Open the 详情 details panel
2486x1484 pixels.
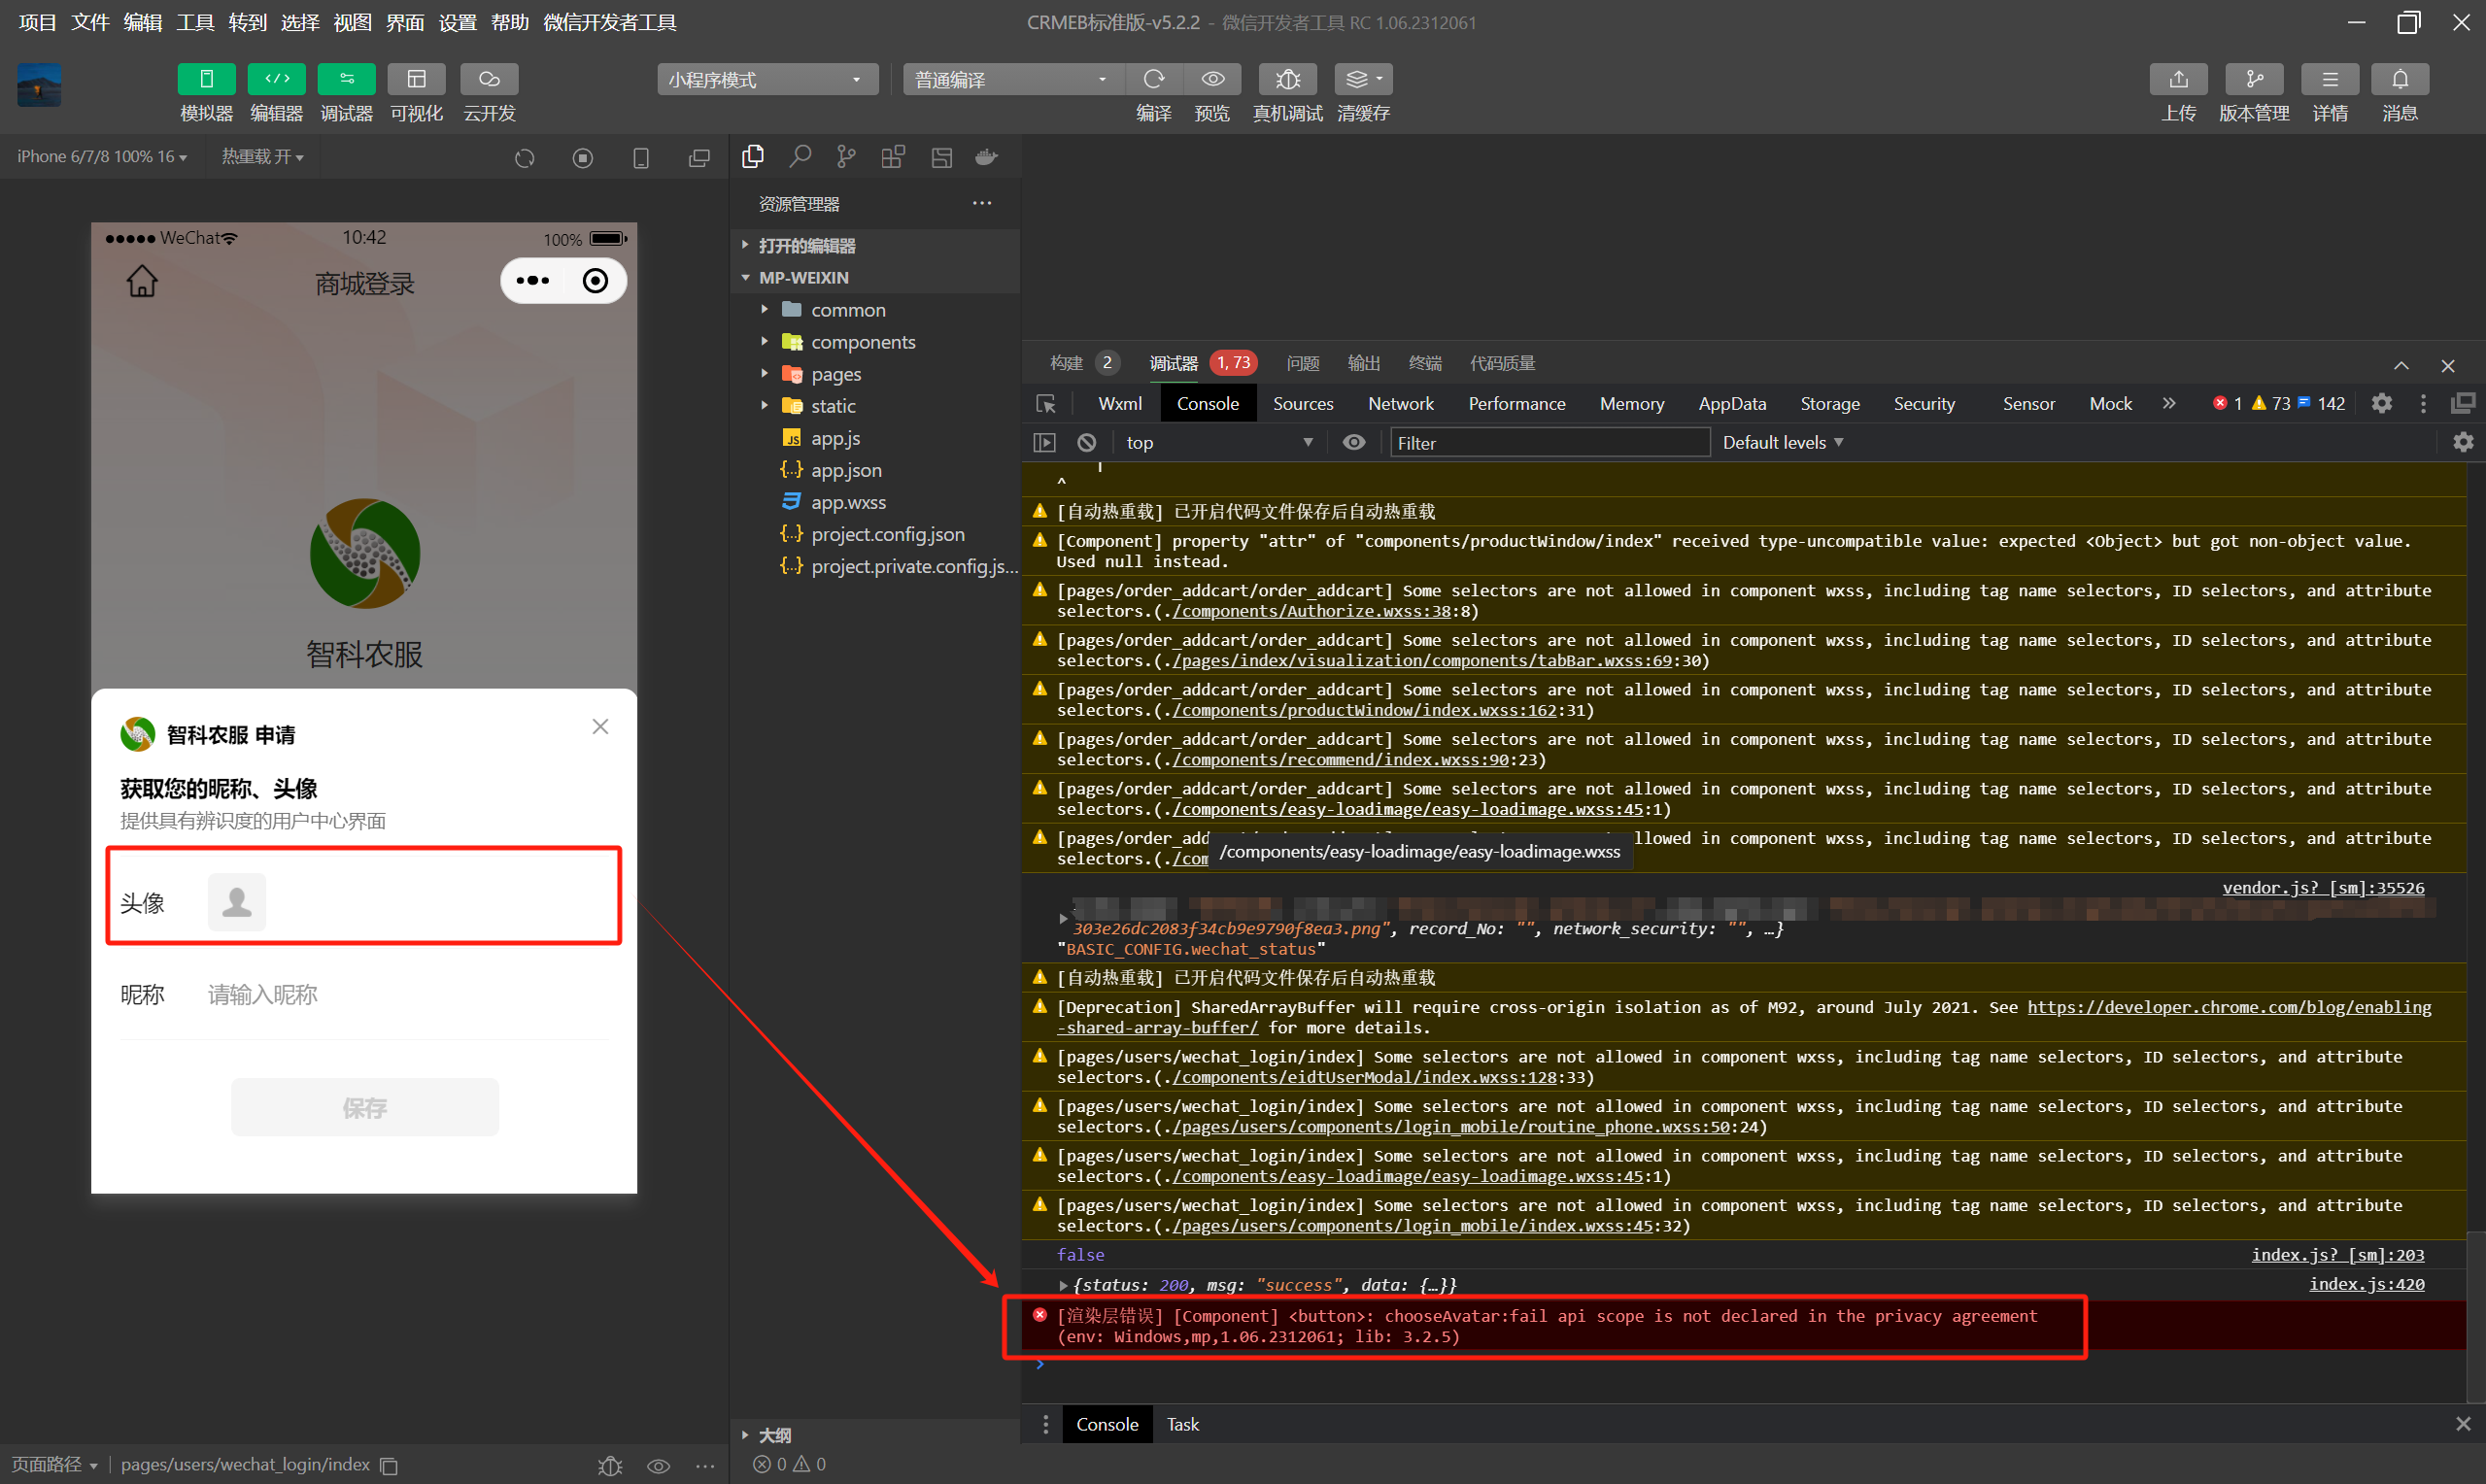2329,79
